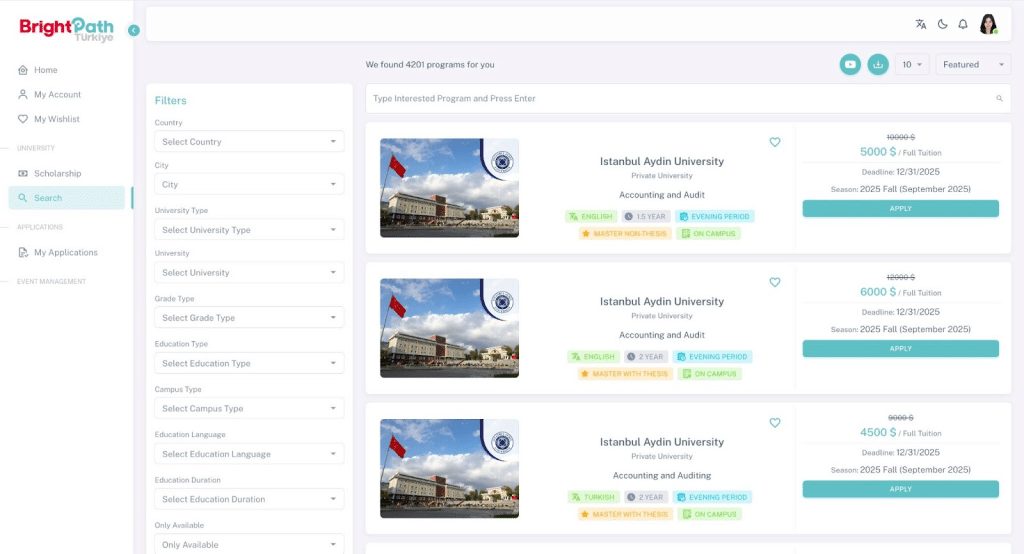Click the download results icon button
The image size is (1024, 554).
click(878, 64)
